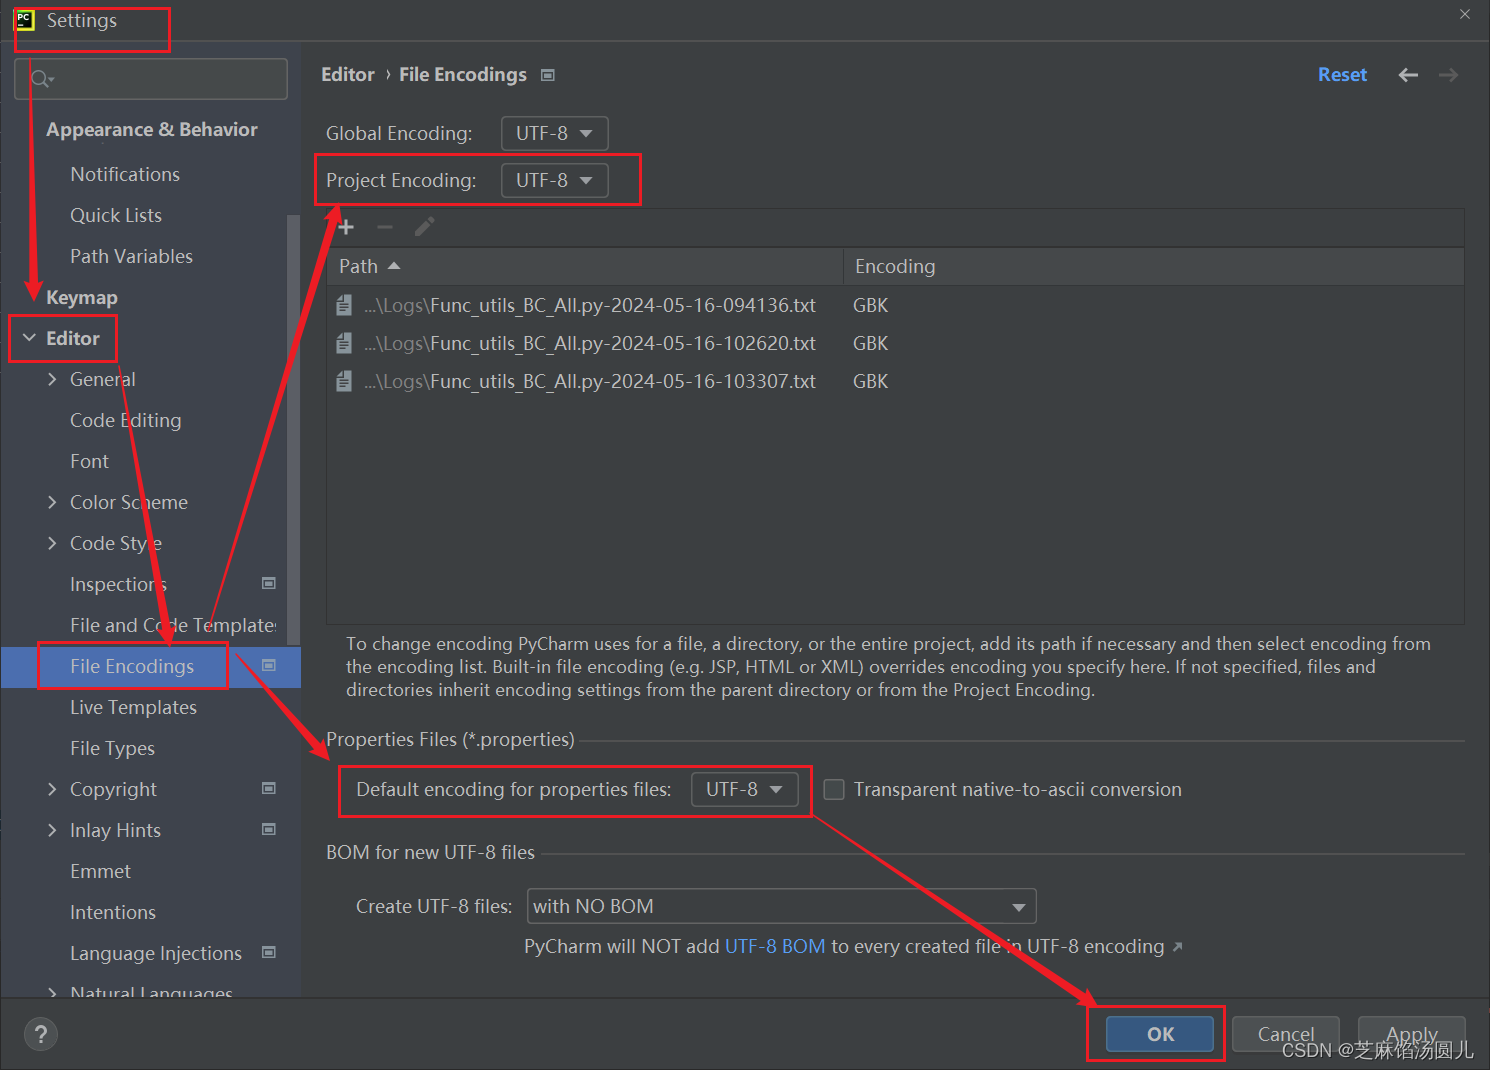The image size is (1490, 1070).
Task: Close the Settings dialog
Action: click(1465, 14)
